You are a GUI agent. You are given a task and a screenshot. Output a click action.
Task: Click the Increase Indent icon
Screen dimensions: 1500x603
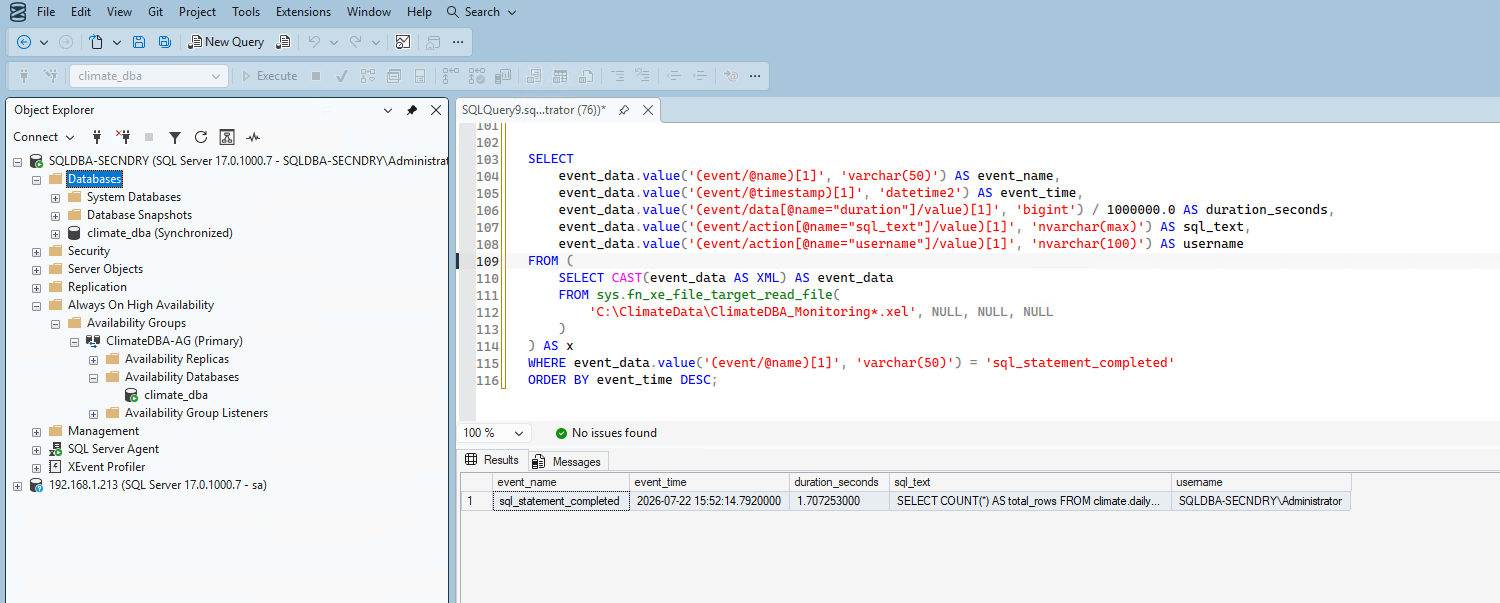[x=700, y=76]
